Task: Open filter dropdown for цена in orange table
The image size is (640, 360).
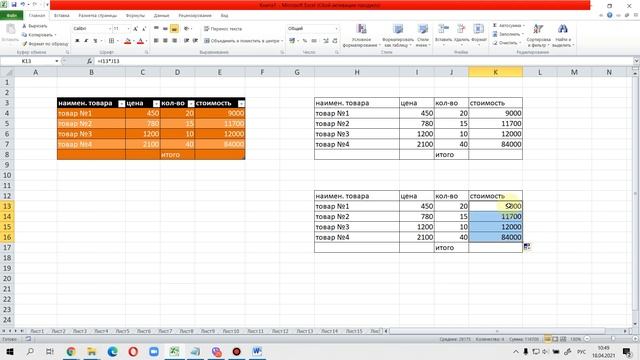Action: pos(156,104)
